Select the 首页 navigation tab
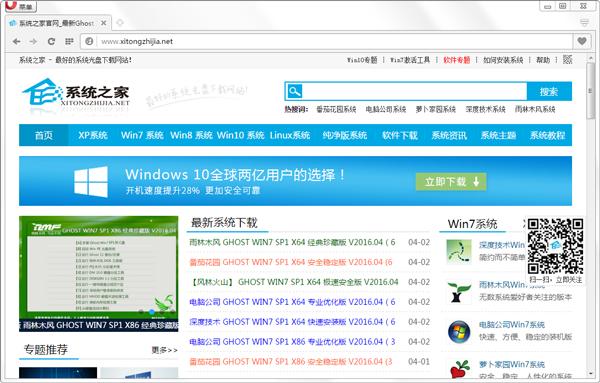Image resolution: width=600 pixels, height=383 pixels. [x=44, y=135]
